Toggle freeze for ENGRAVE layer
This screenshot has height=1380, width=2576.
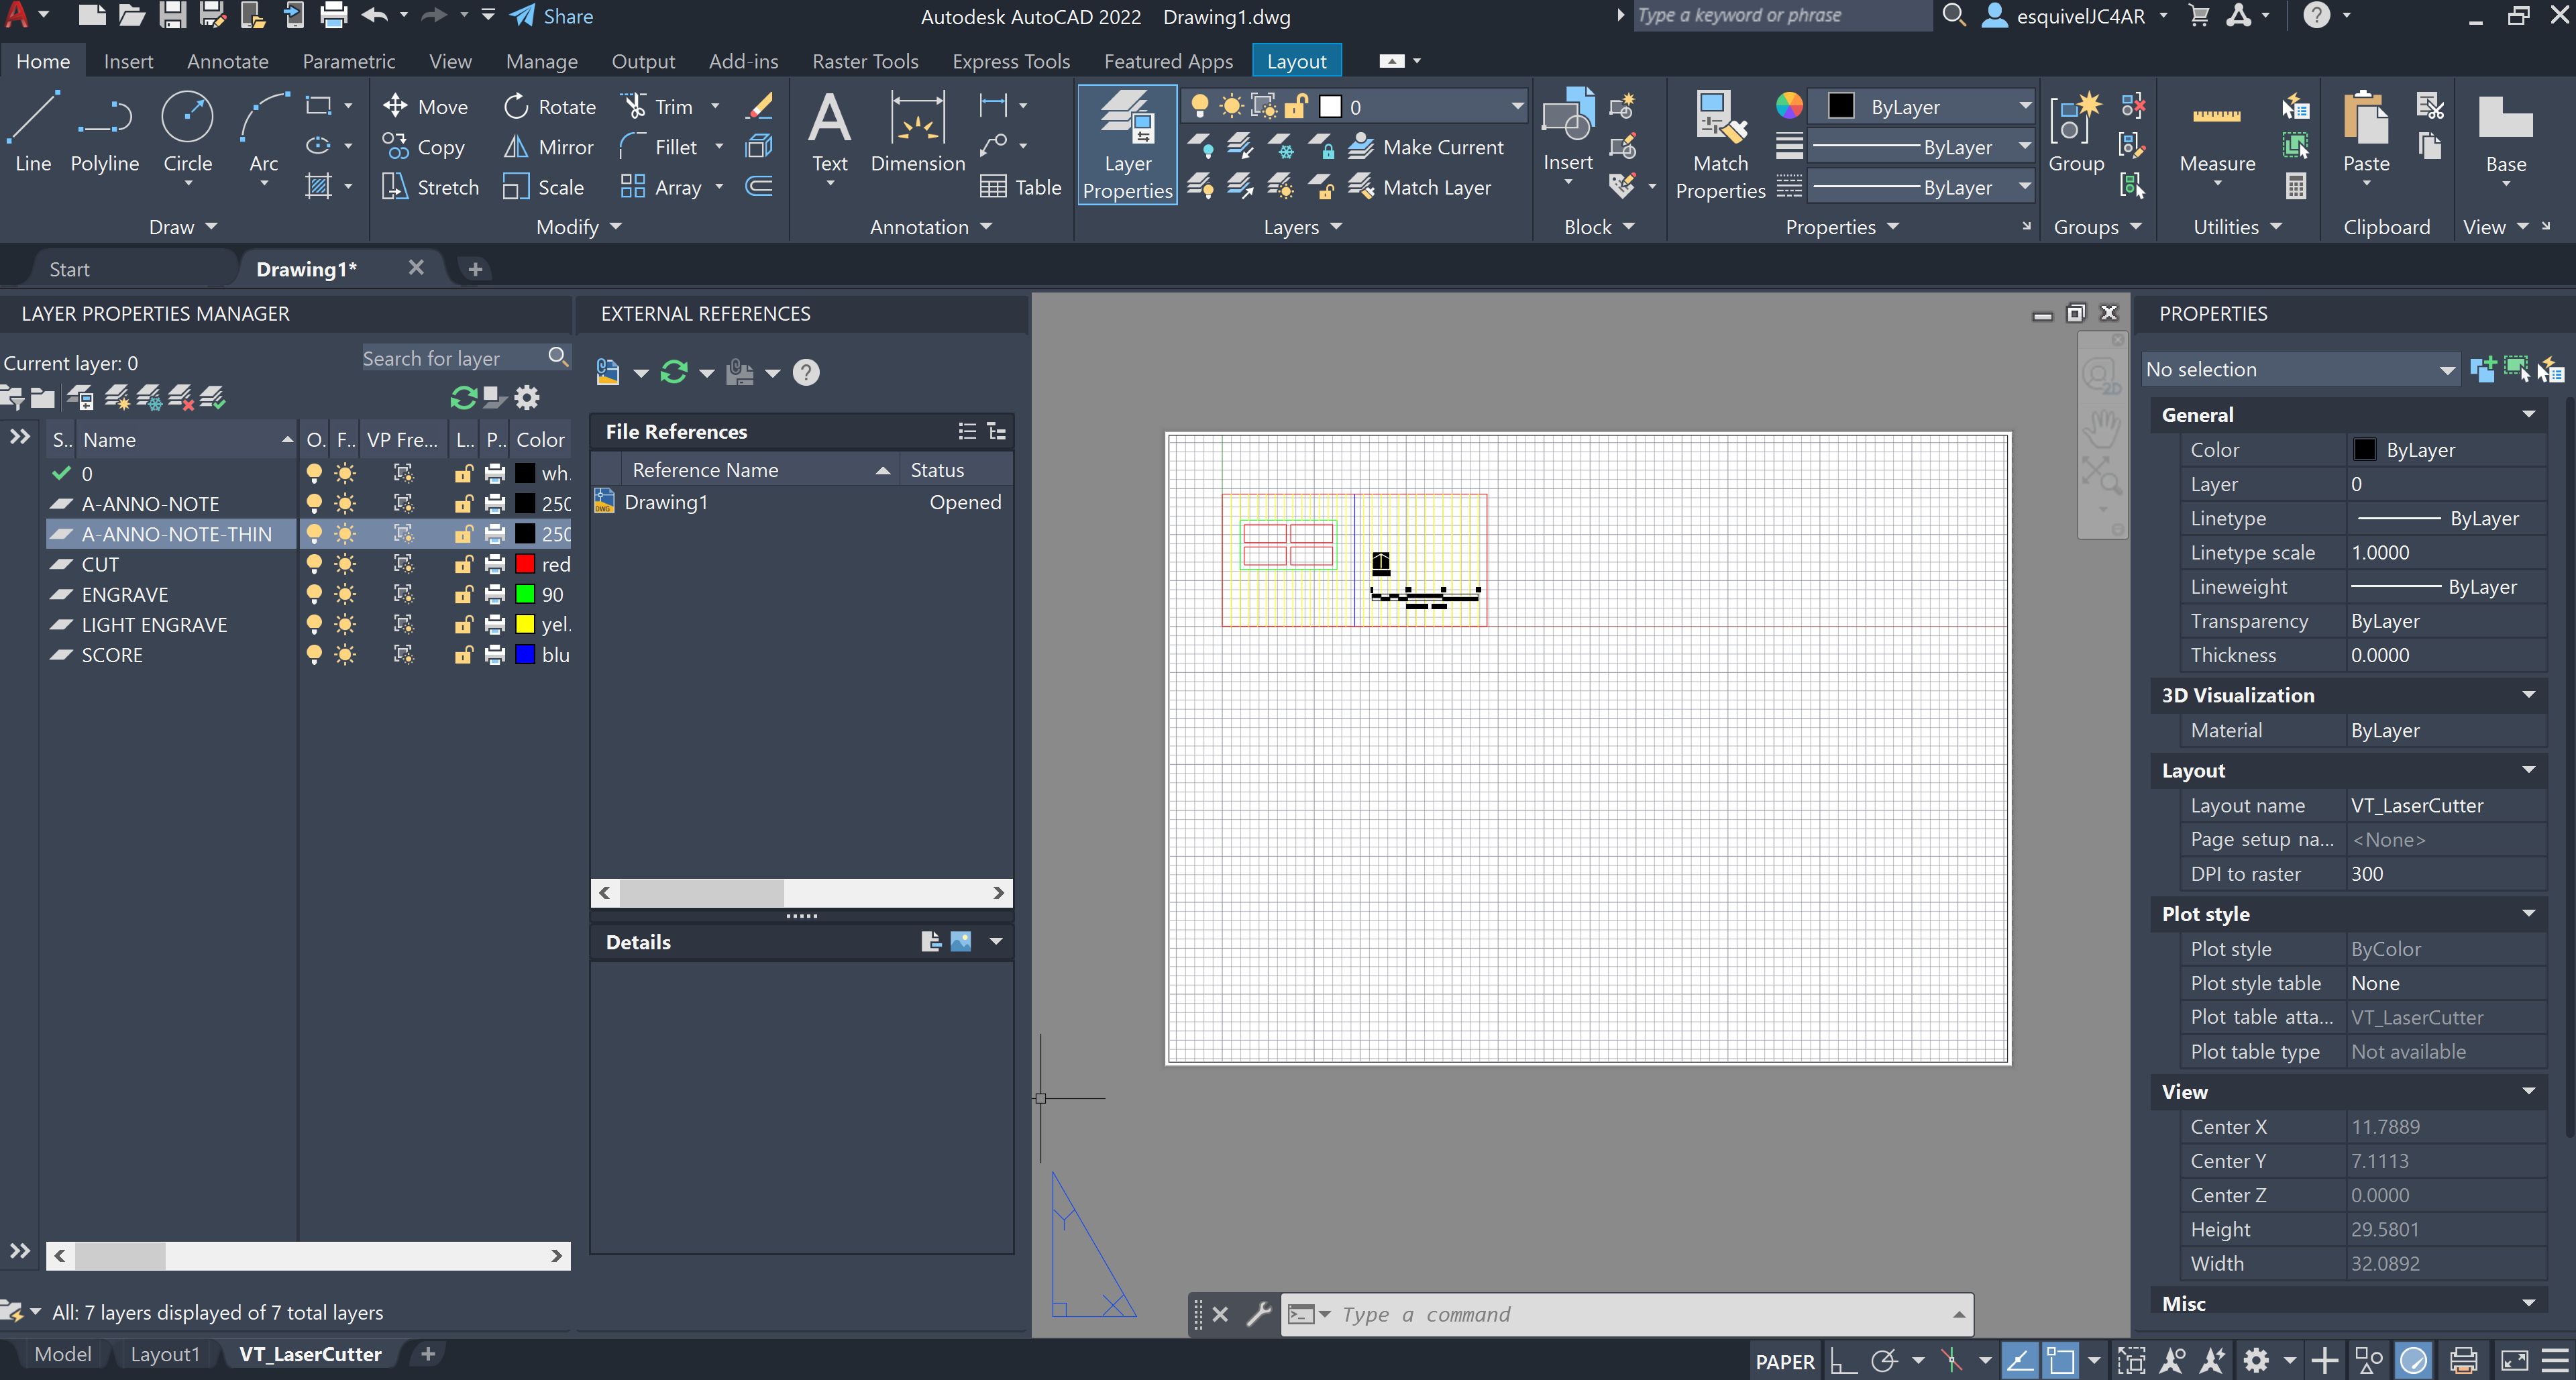coord(345,594)
